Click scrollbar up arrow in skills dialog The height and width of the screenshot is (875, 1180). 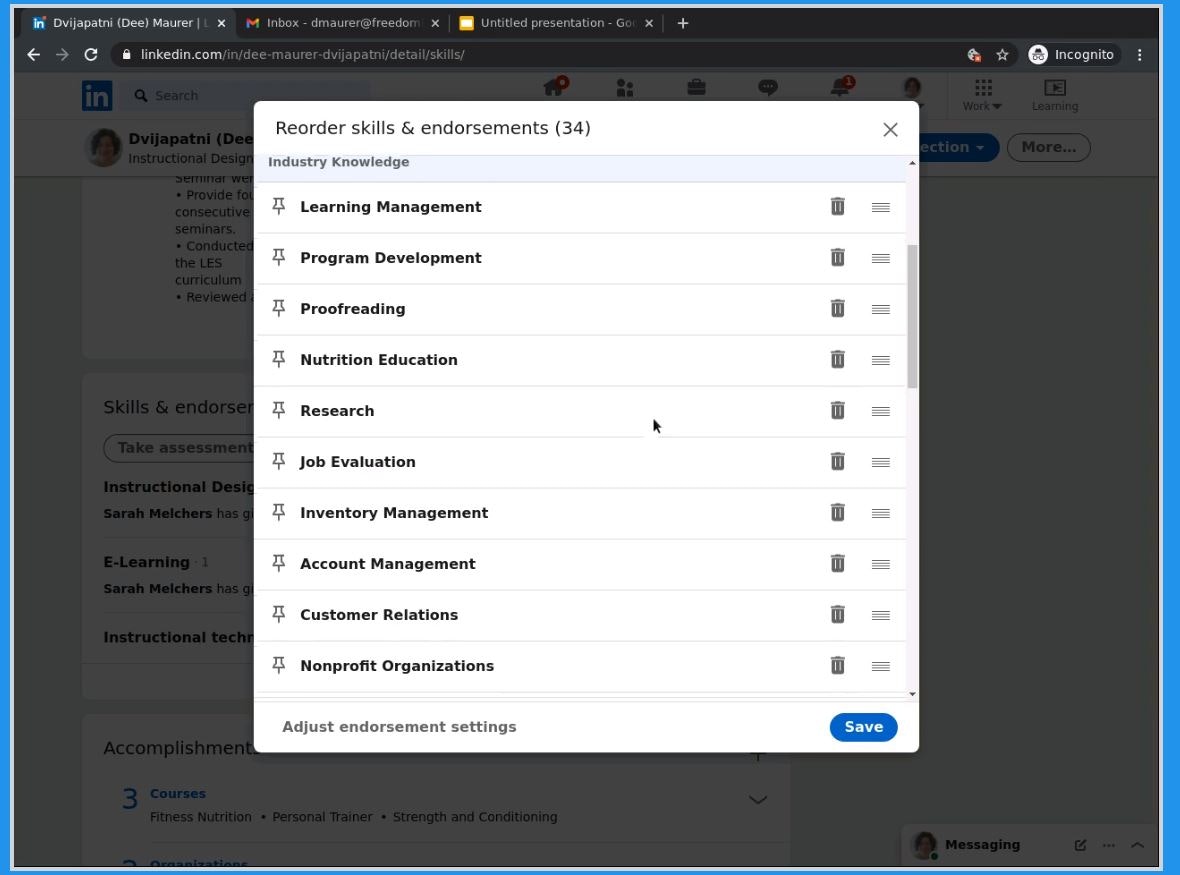(x=912, y=163)
